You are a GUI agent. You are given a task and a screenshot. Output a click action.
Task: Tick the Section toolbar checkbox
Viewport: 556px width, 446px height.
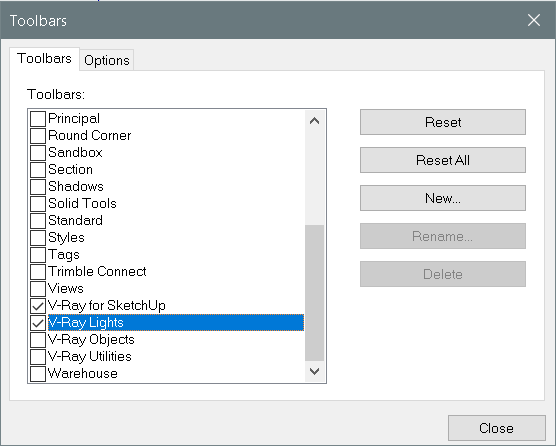pyautogui.click(x=38, y=169)
